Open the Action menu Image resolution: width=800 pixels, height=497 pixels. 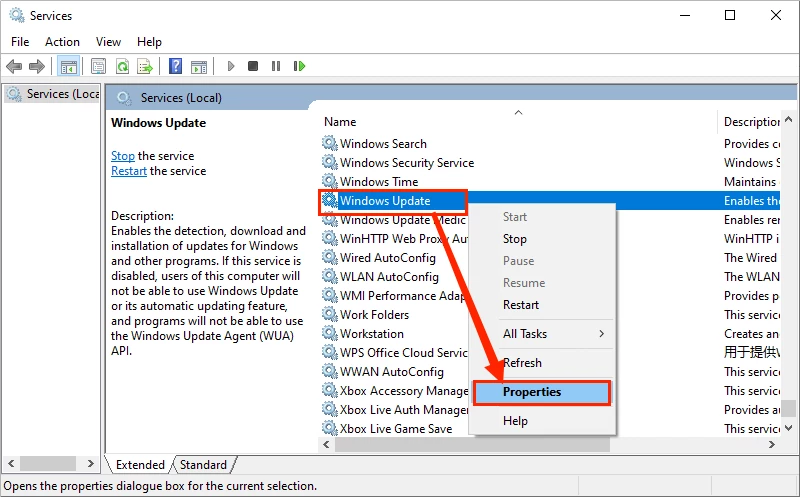click(x=62, y=42)
